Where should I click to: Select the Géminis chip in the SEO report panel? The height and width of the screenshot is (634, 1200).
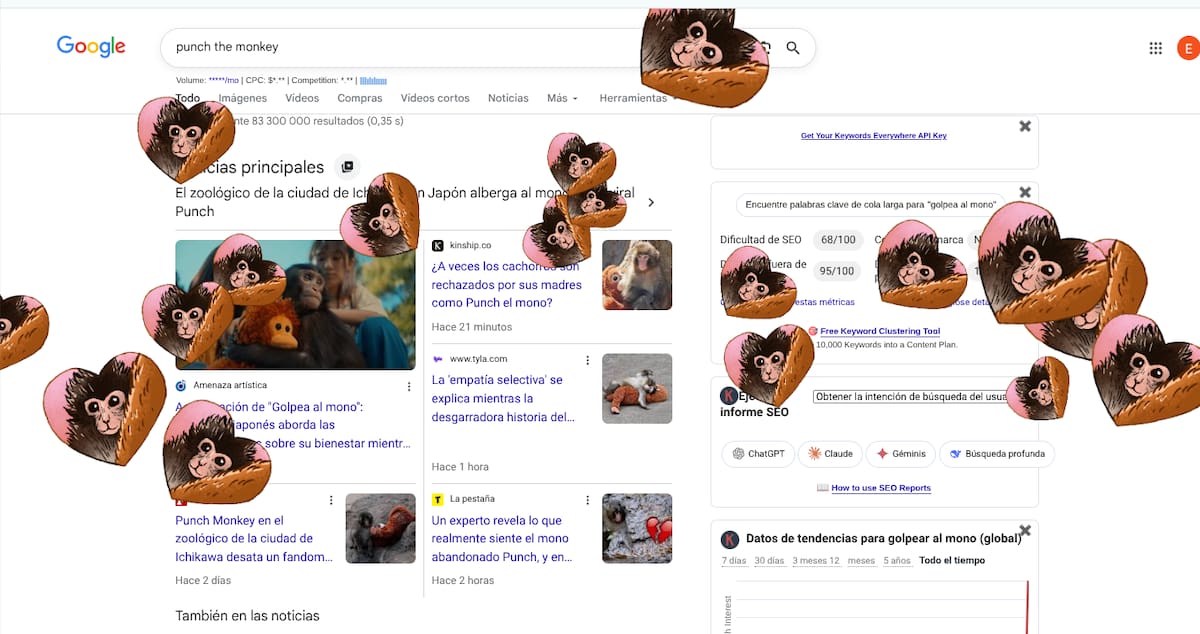(x=900, y=453)
